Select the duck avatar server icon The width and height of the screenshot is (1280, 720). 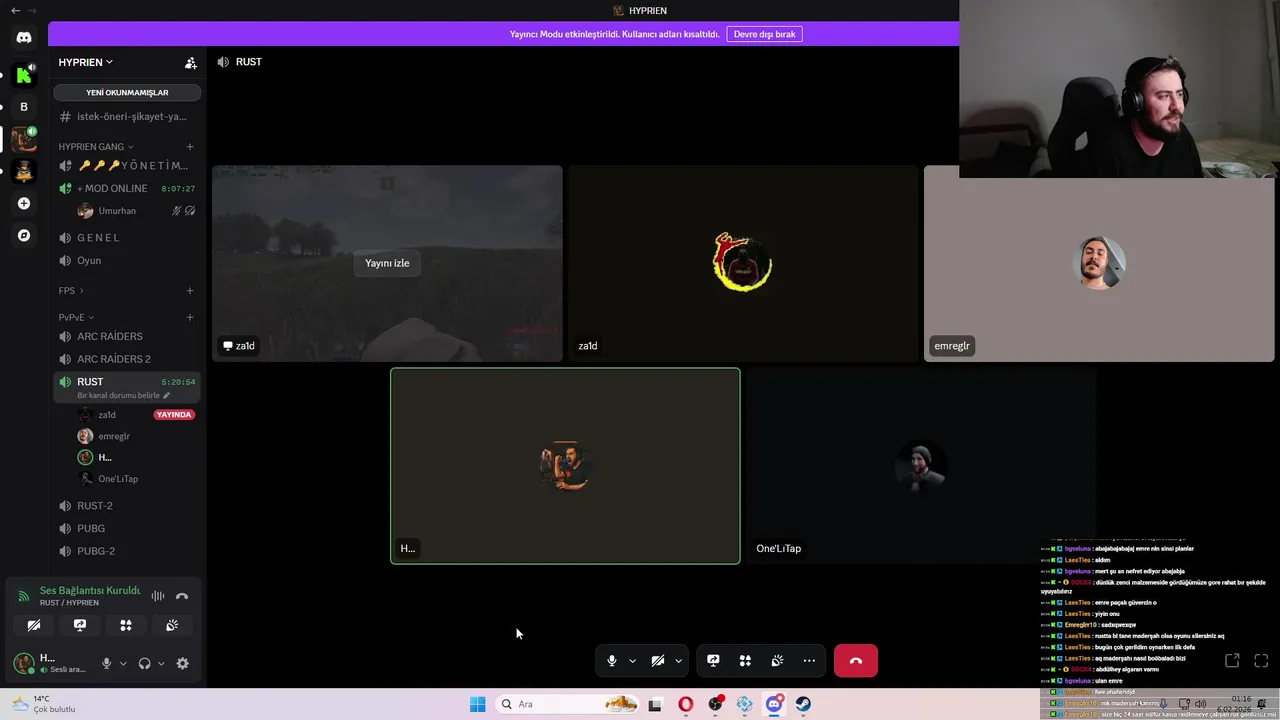[x=24, y=171]
